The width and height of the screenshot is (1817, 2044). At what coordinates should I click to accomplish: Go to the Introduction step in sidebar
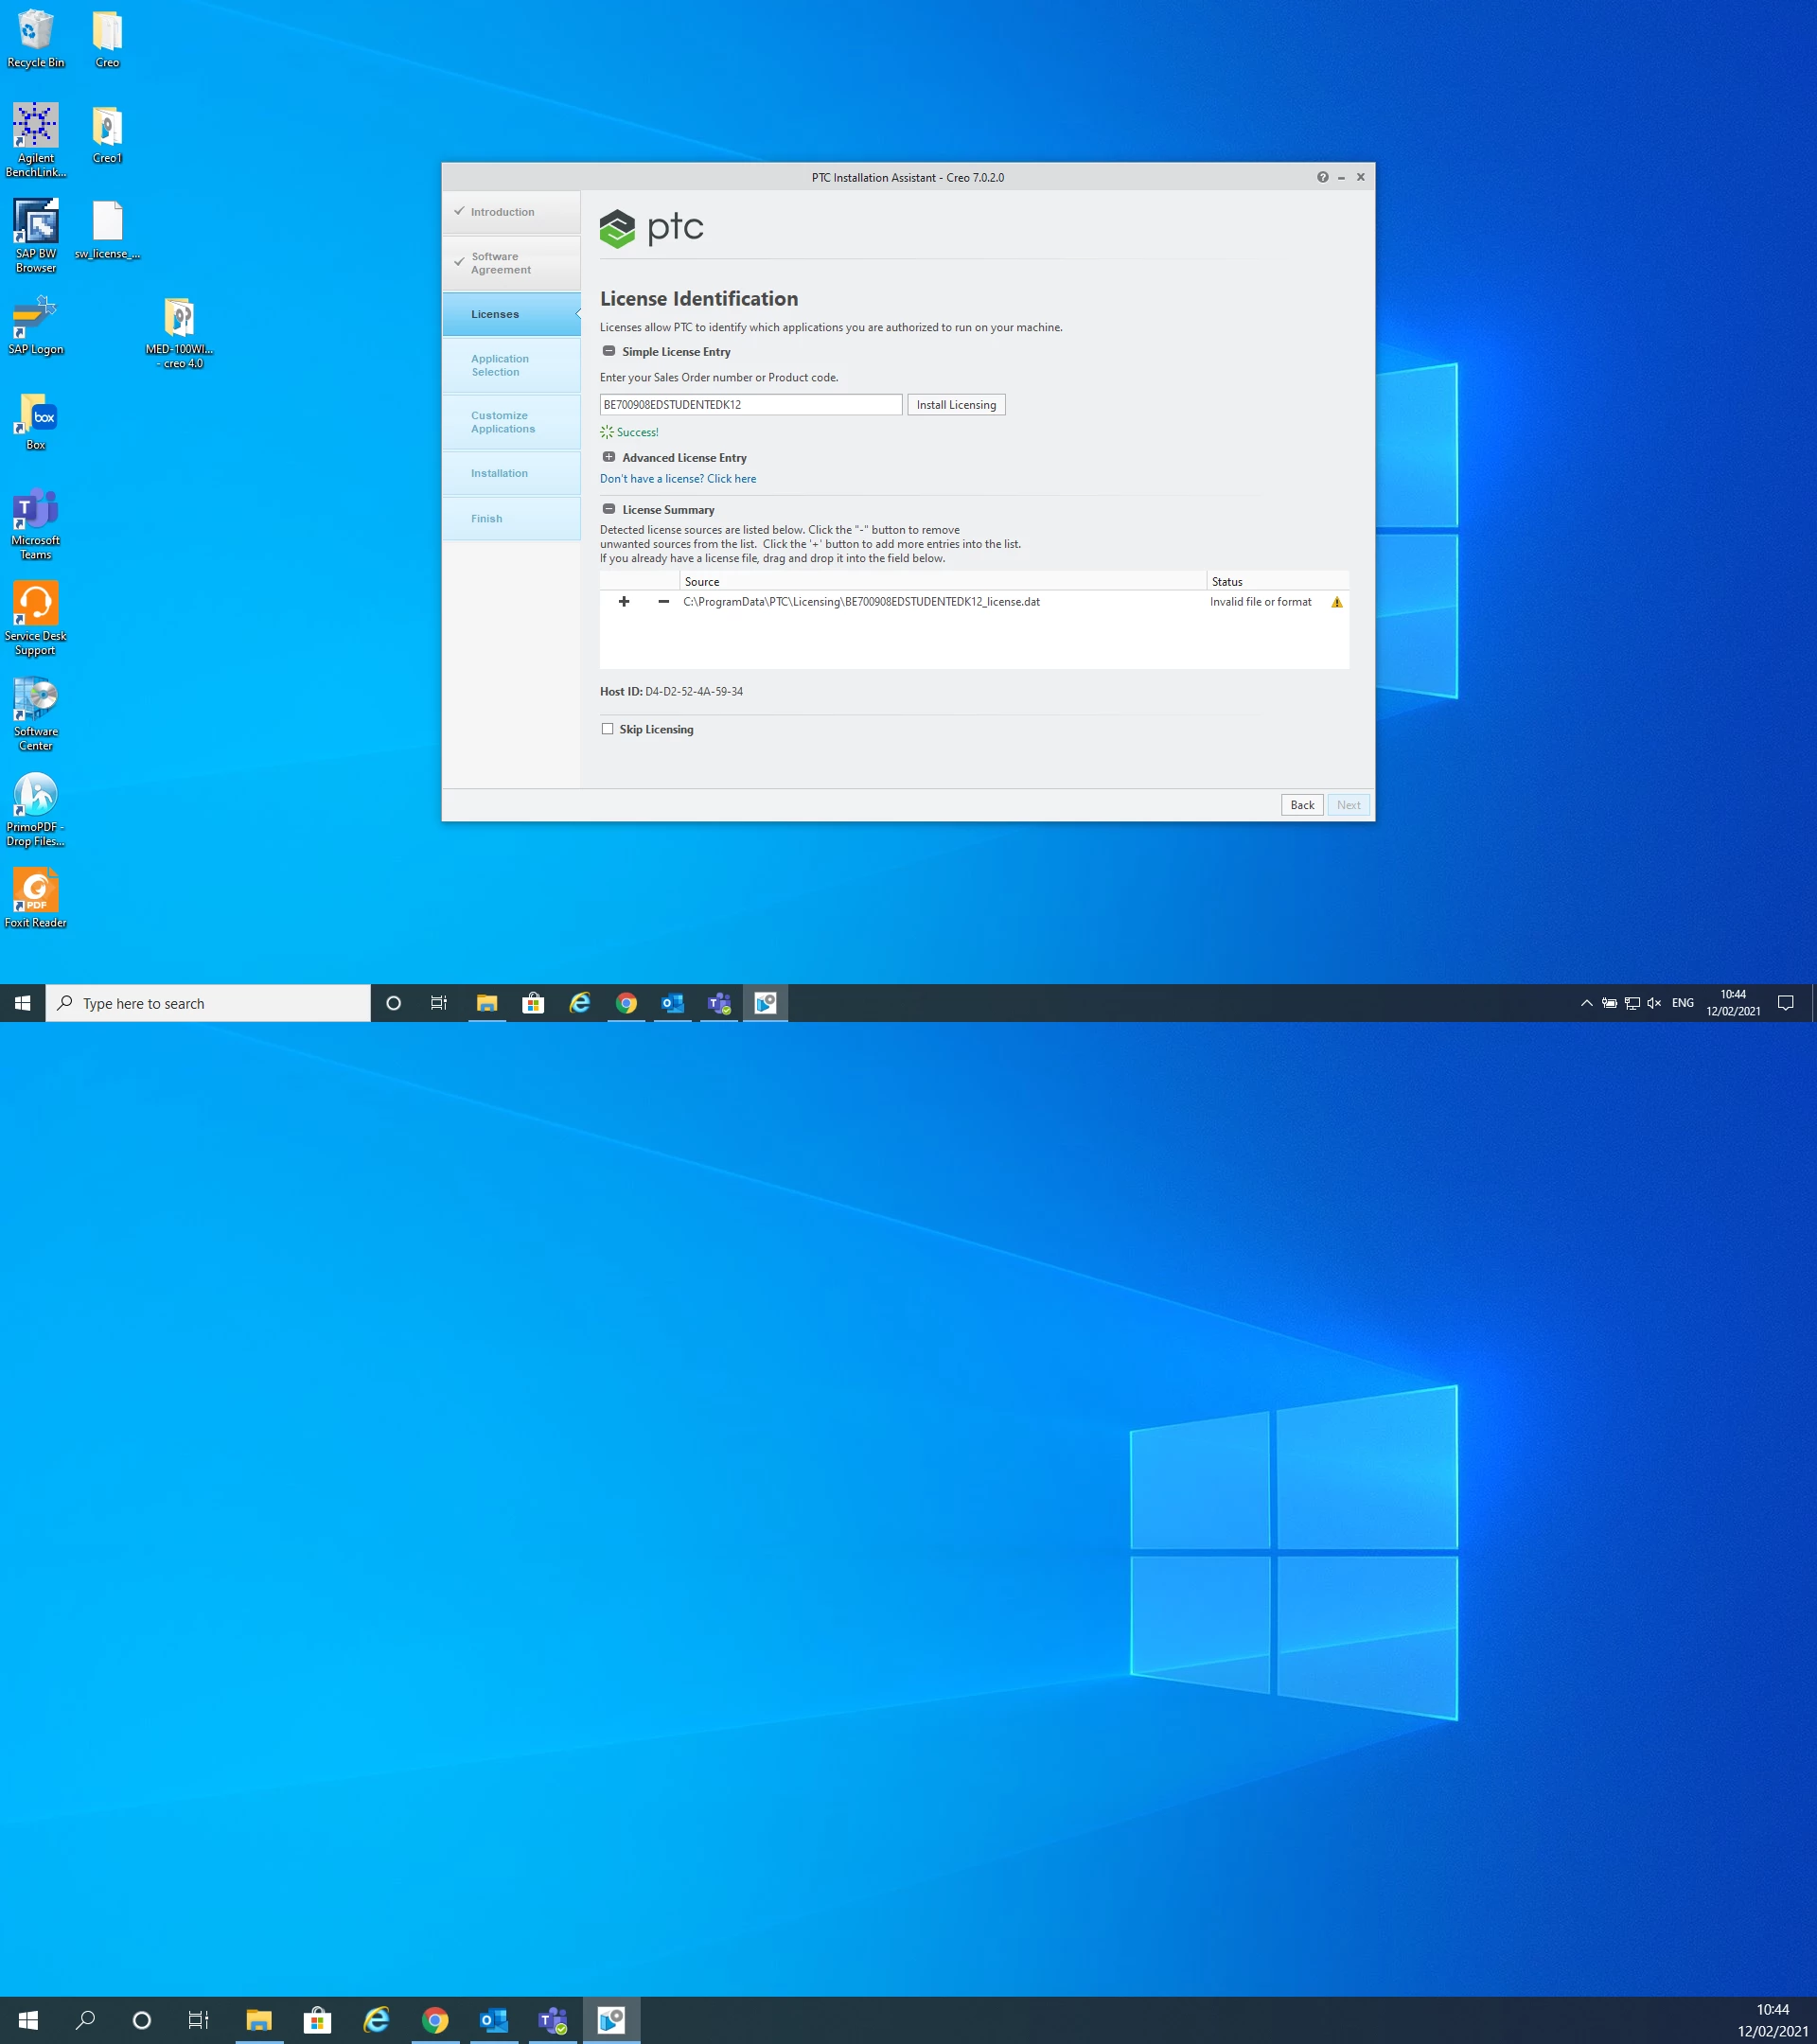(x=502, y=212)
